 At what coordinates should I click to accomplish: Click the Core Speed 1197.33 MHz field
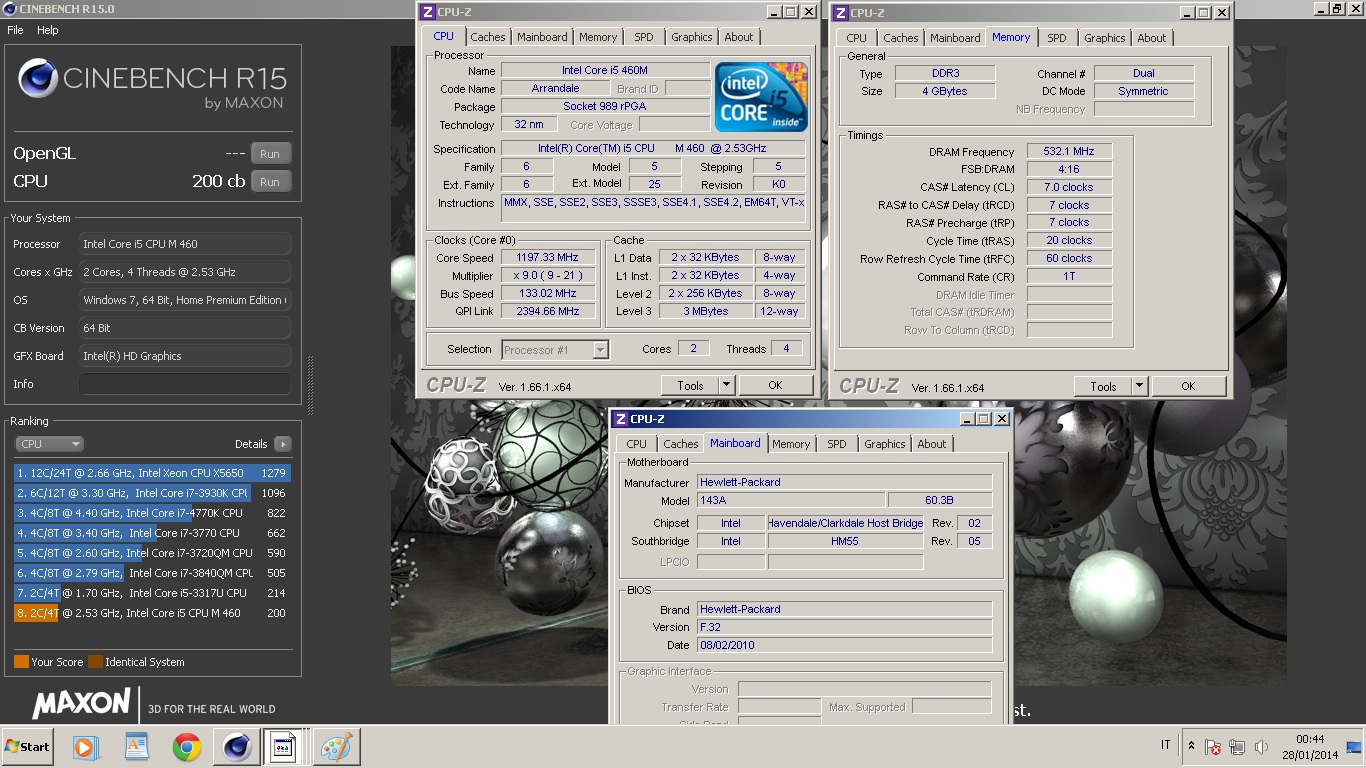pyautogui.click(x=547, y=258)
